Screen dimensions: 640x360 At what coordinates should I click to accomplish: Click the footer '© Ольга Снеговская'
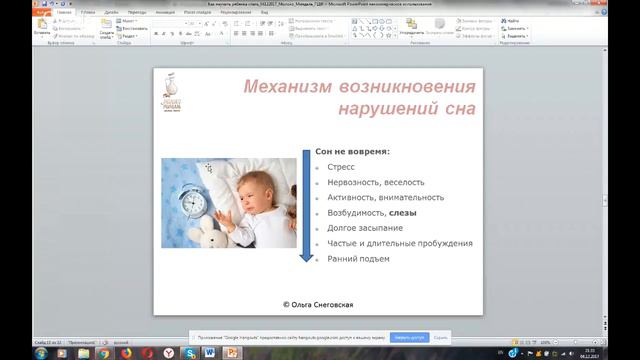click(x=318, y=304)
